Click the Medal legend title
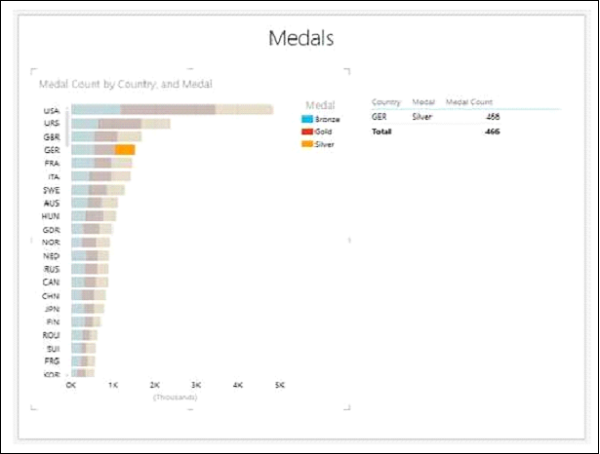The width and height of the screenshot is (600, 454). click(319, 104)
